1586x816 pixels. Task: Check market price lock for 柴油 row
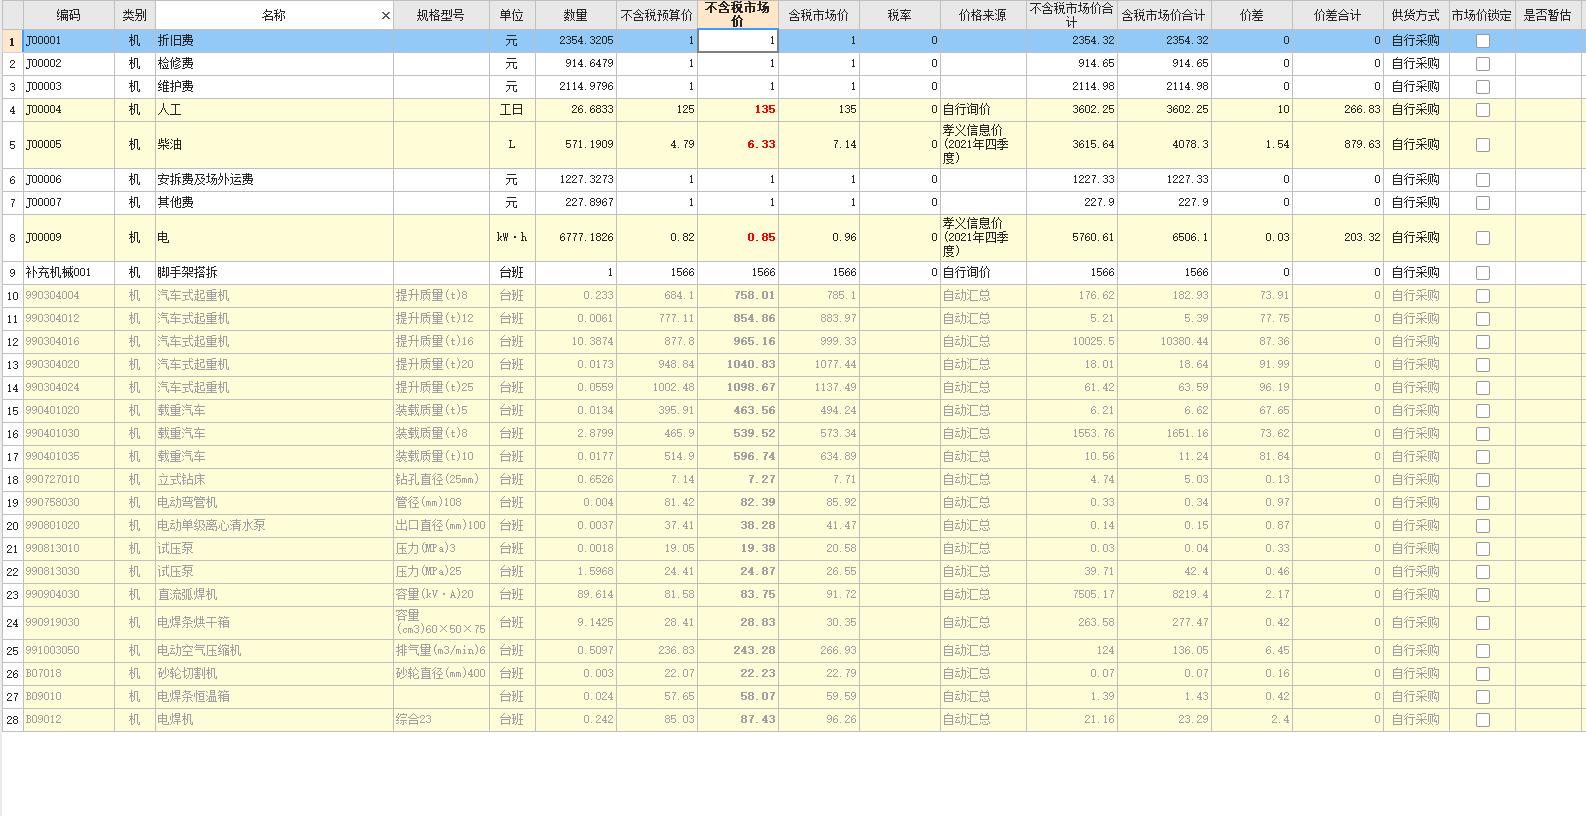[x=1483, y=145]
